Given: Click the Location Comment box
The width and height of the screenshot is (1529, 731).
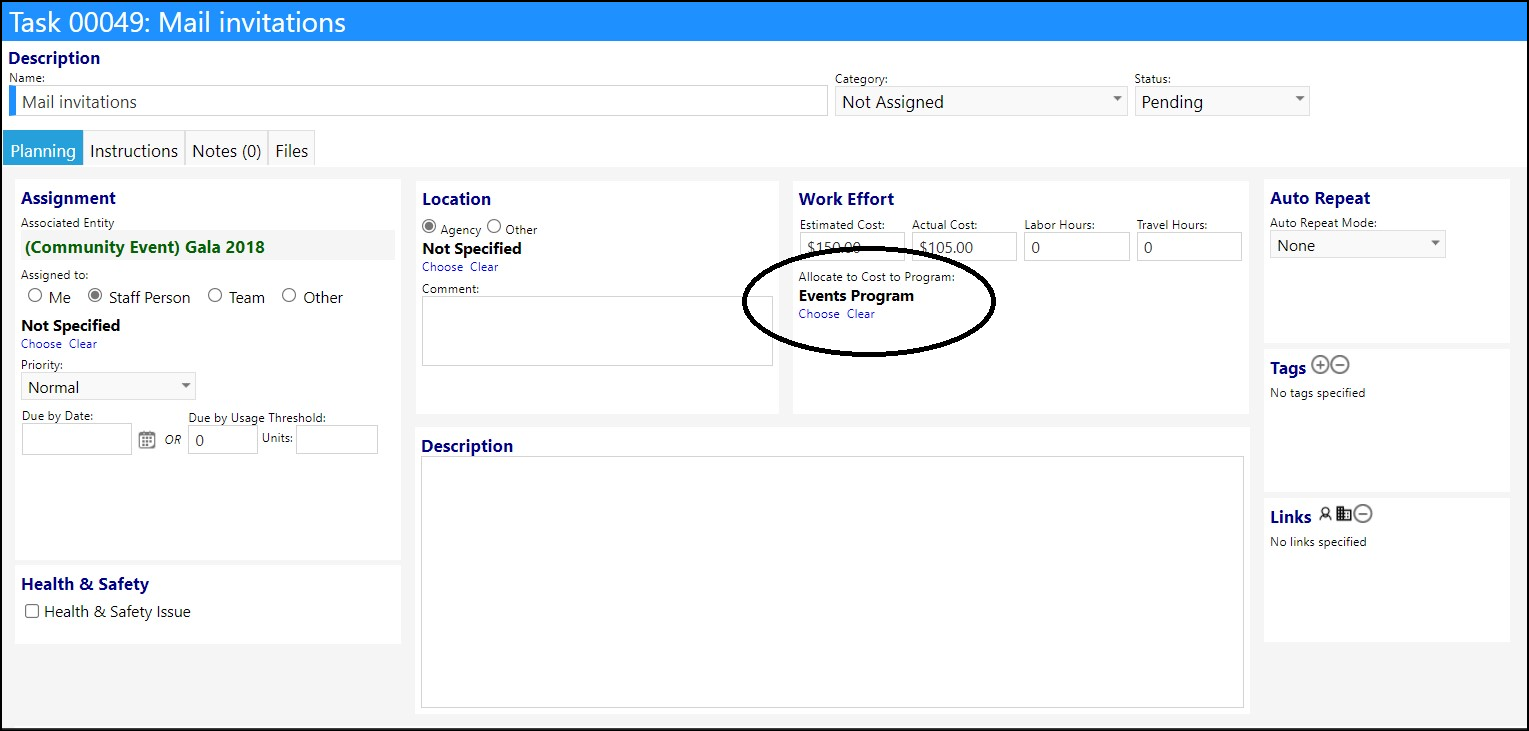Looking at the screenshot, I should [597, 331].
